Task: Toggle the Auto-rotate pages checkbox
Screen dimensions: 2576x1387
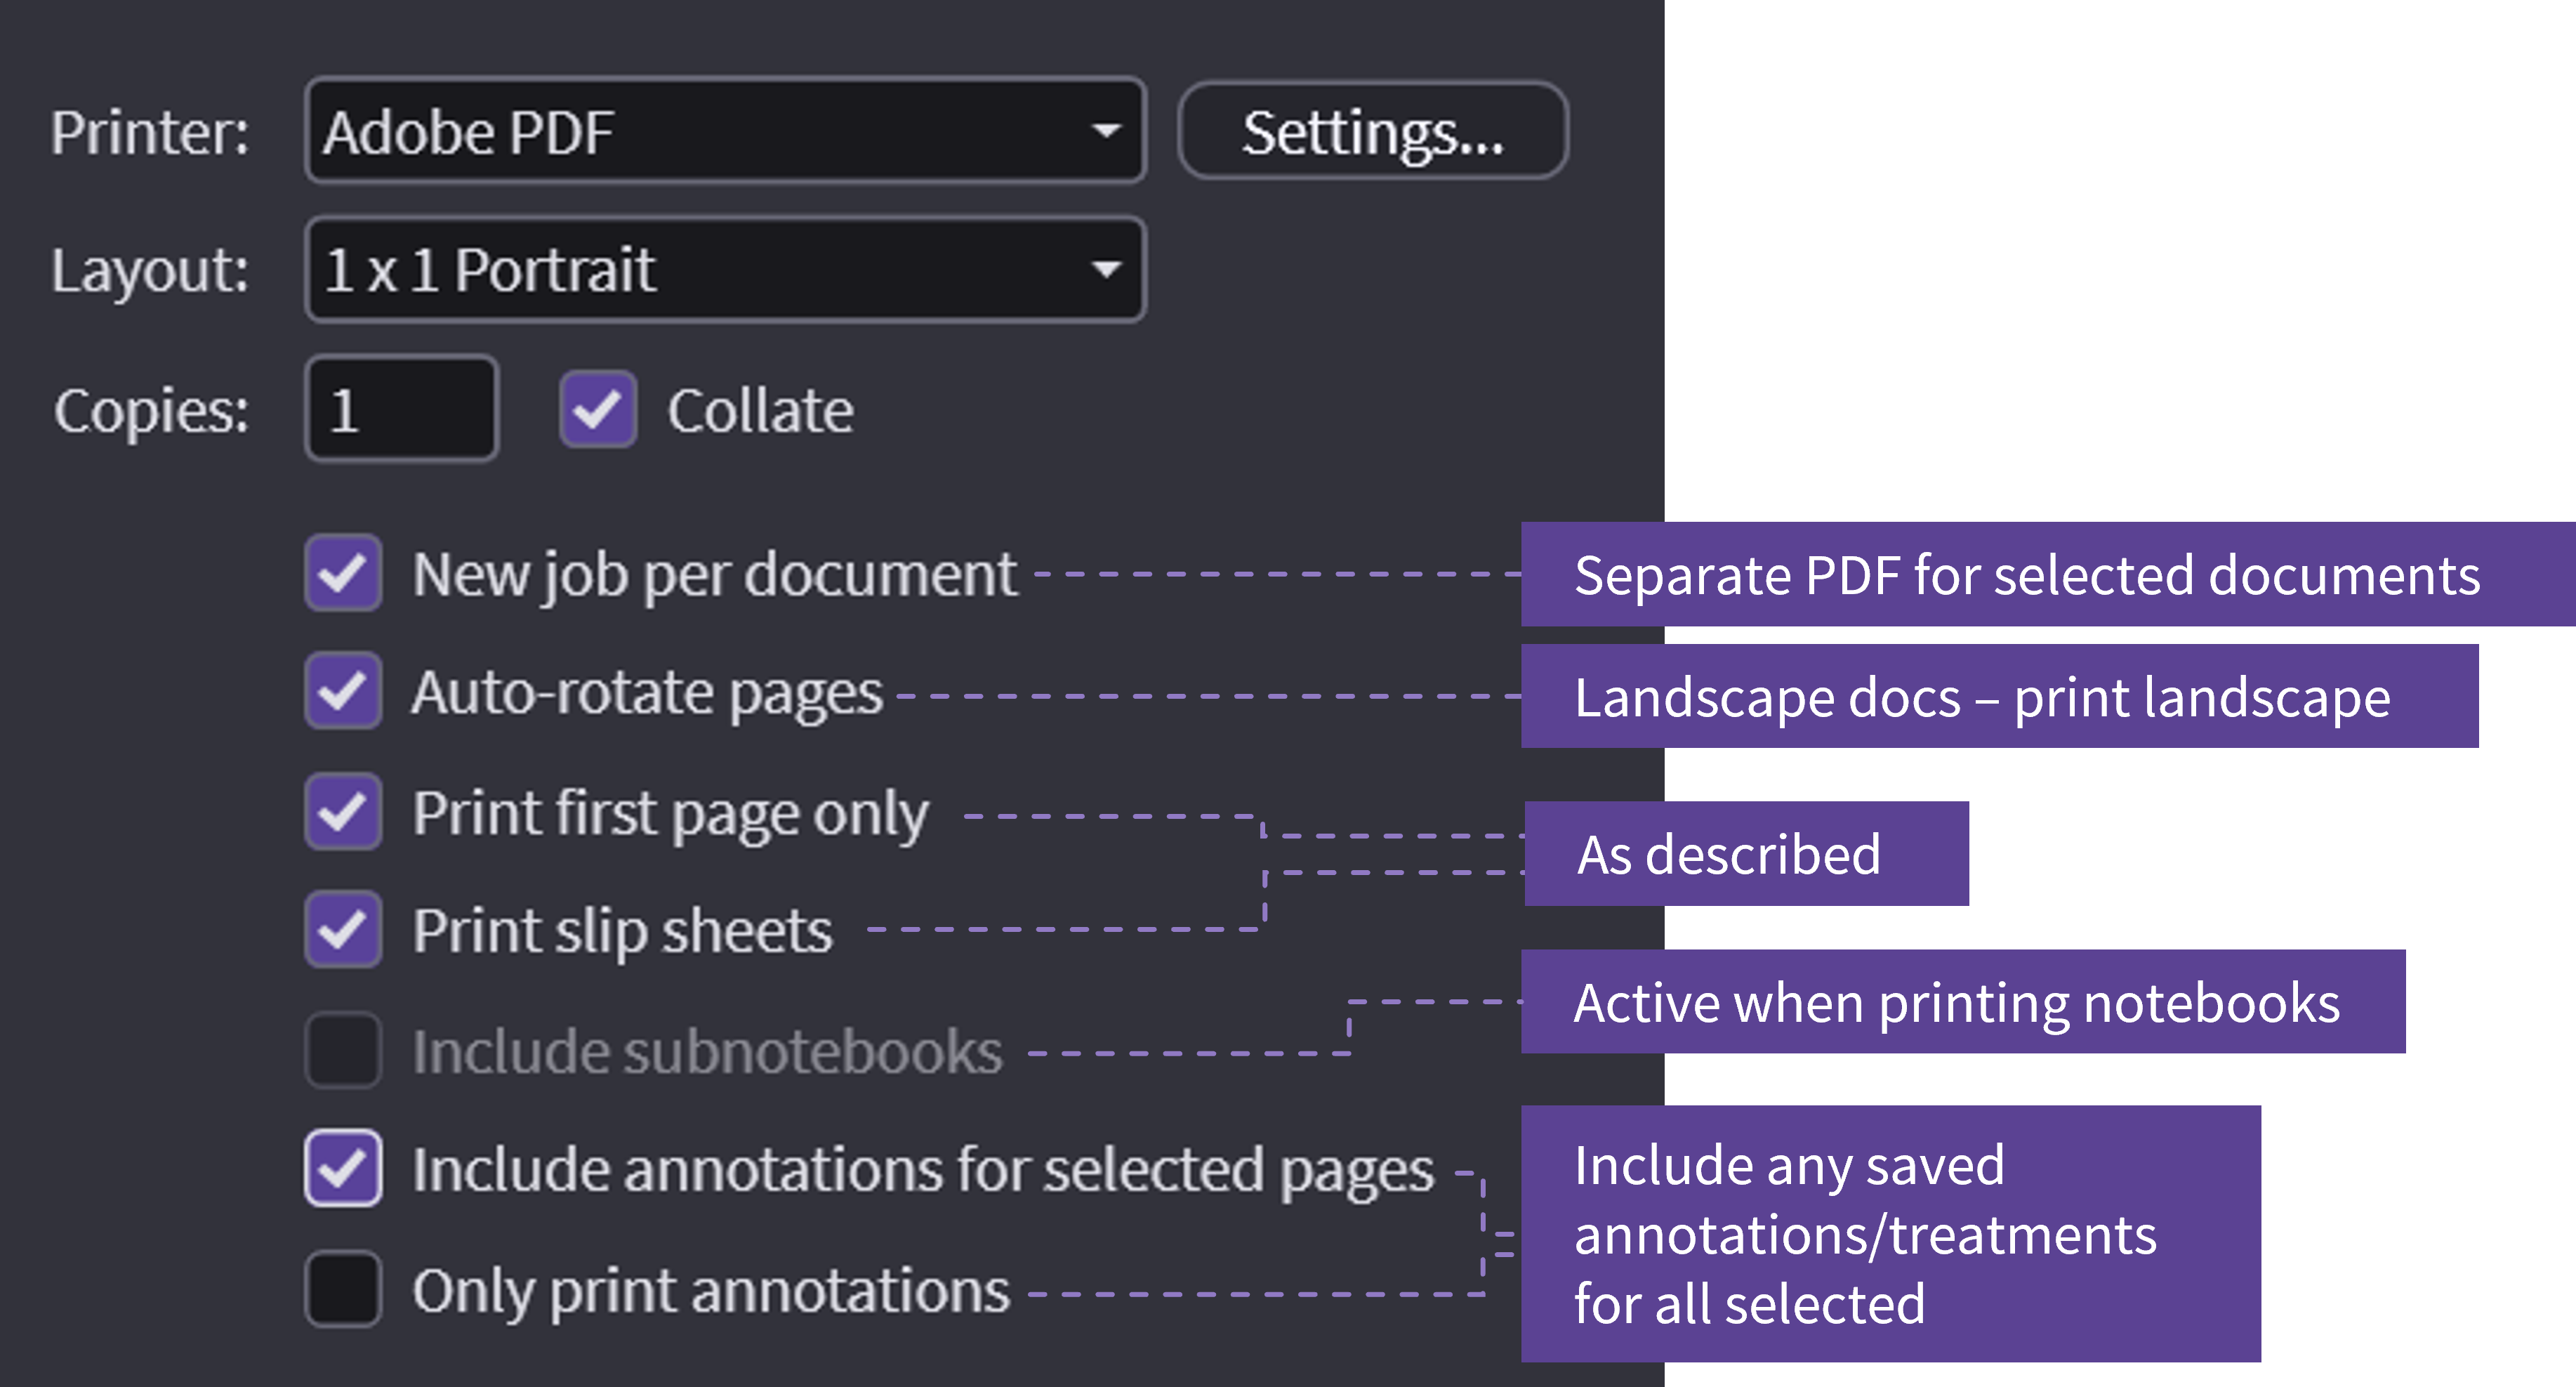Action: 343,691
